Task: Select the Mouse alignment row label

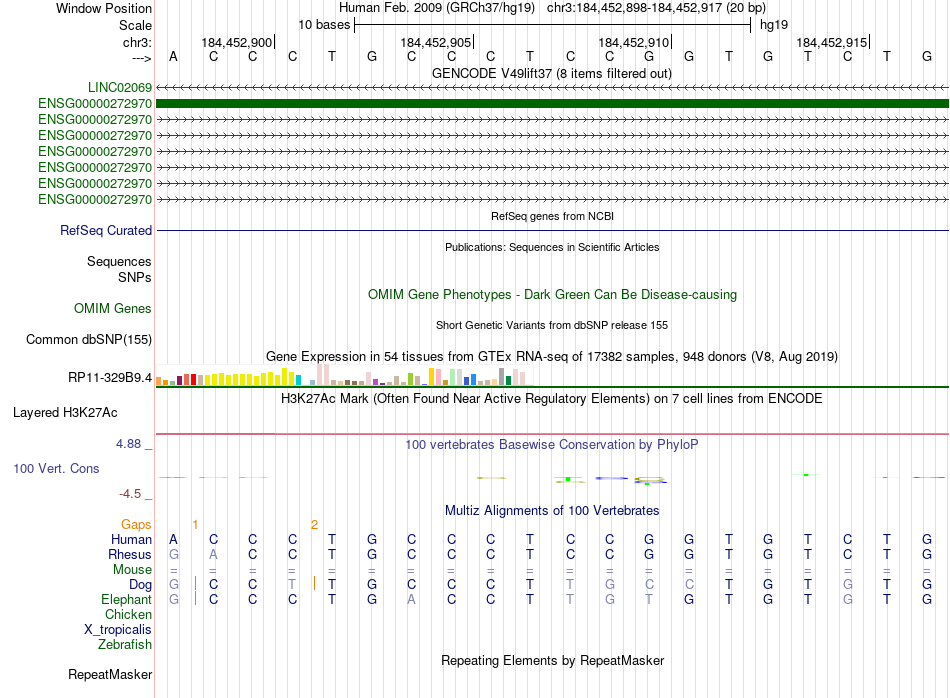Action: pyautogui.click(x=133, y=570)
